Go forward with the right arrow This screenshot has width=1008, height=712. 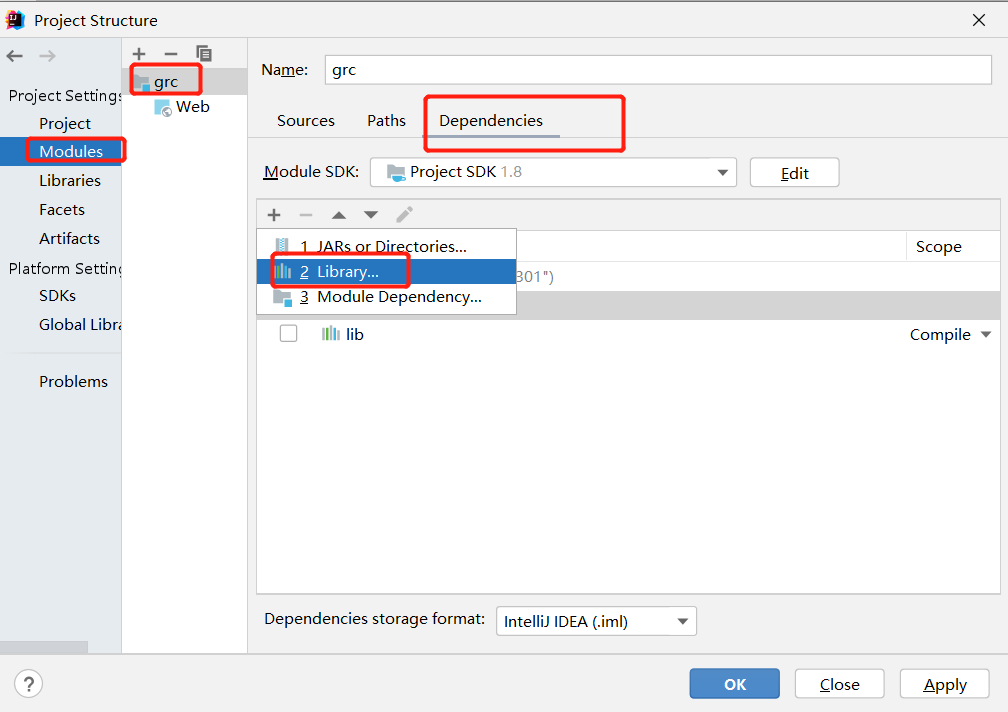point(47,56)
